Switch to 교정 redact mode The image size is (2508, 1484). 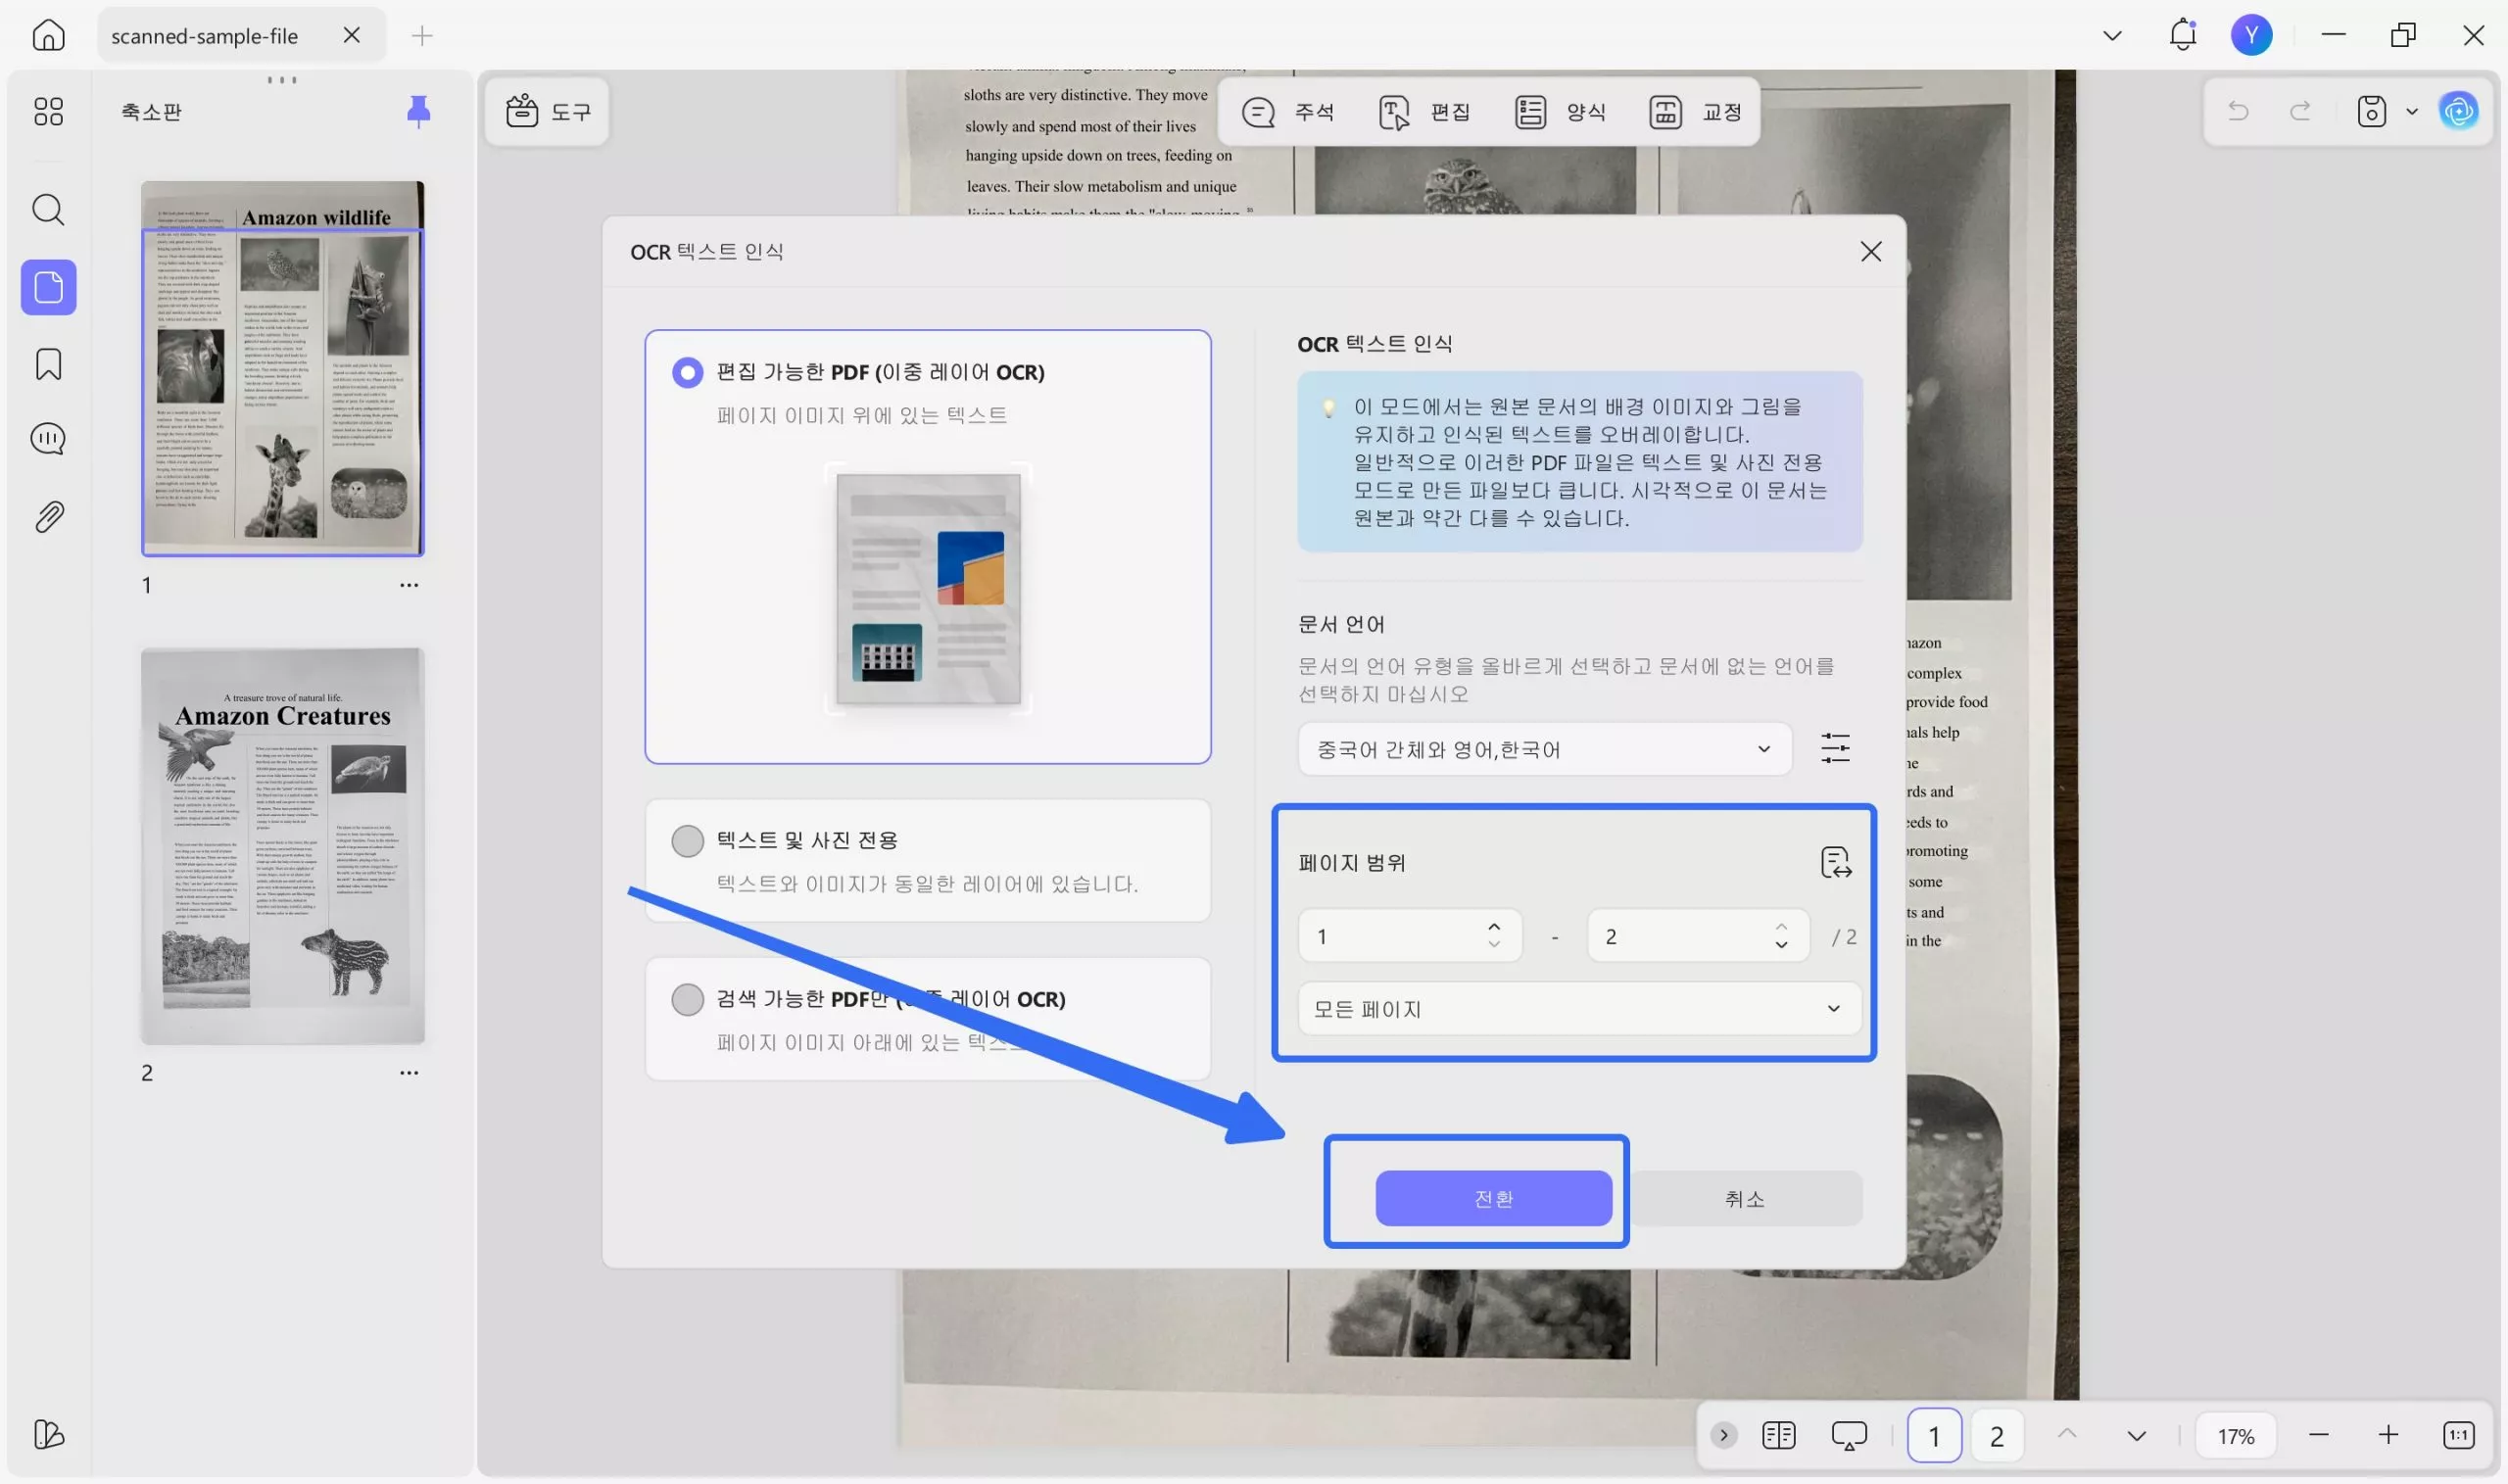click(1695, 112)
